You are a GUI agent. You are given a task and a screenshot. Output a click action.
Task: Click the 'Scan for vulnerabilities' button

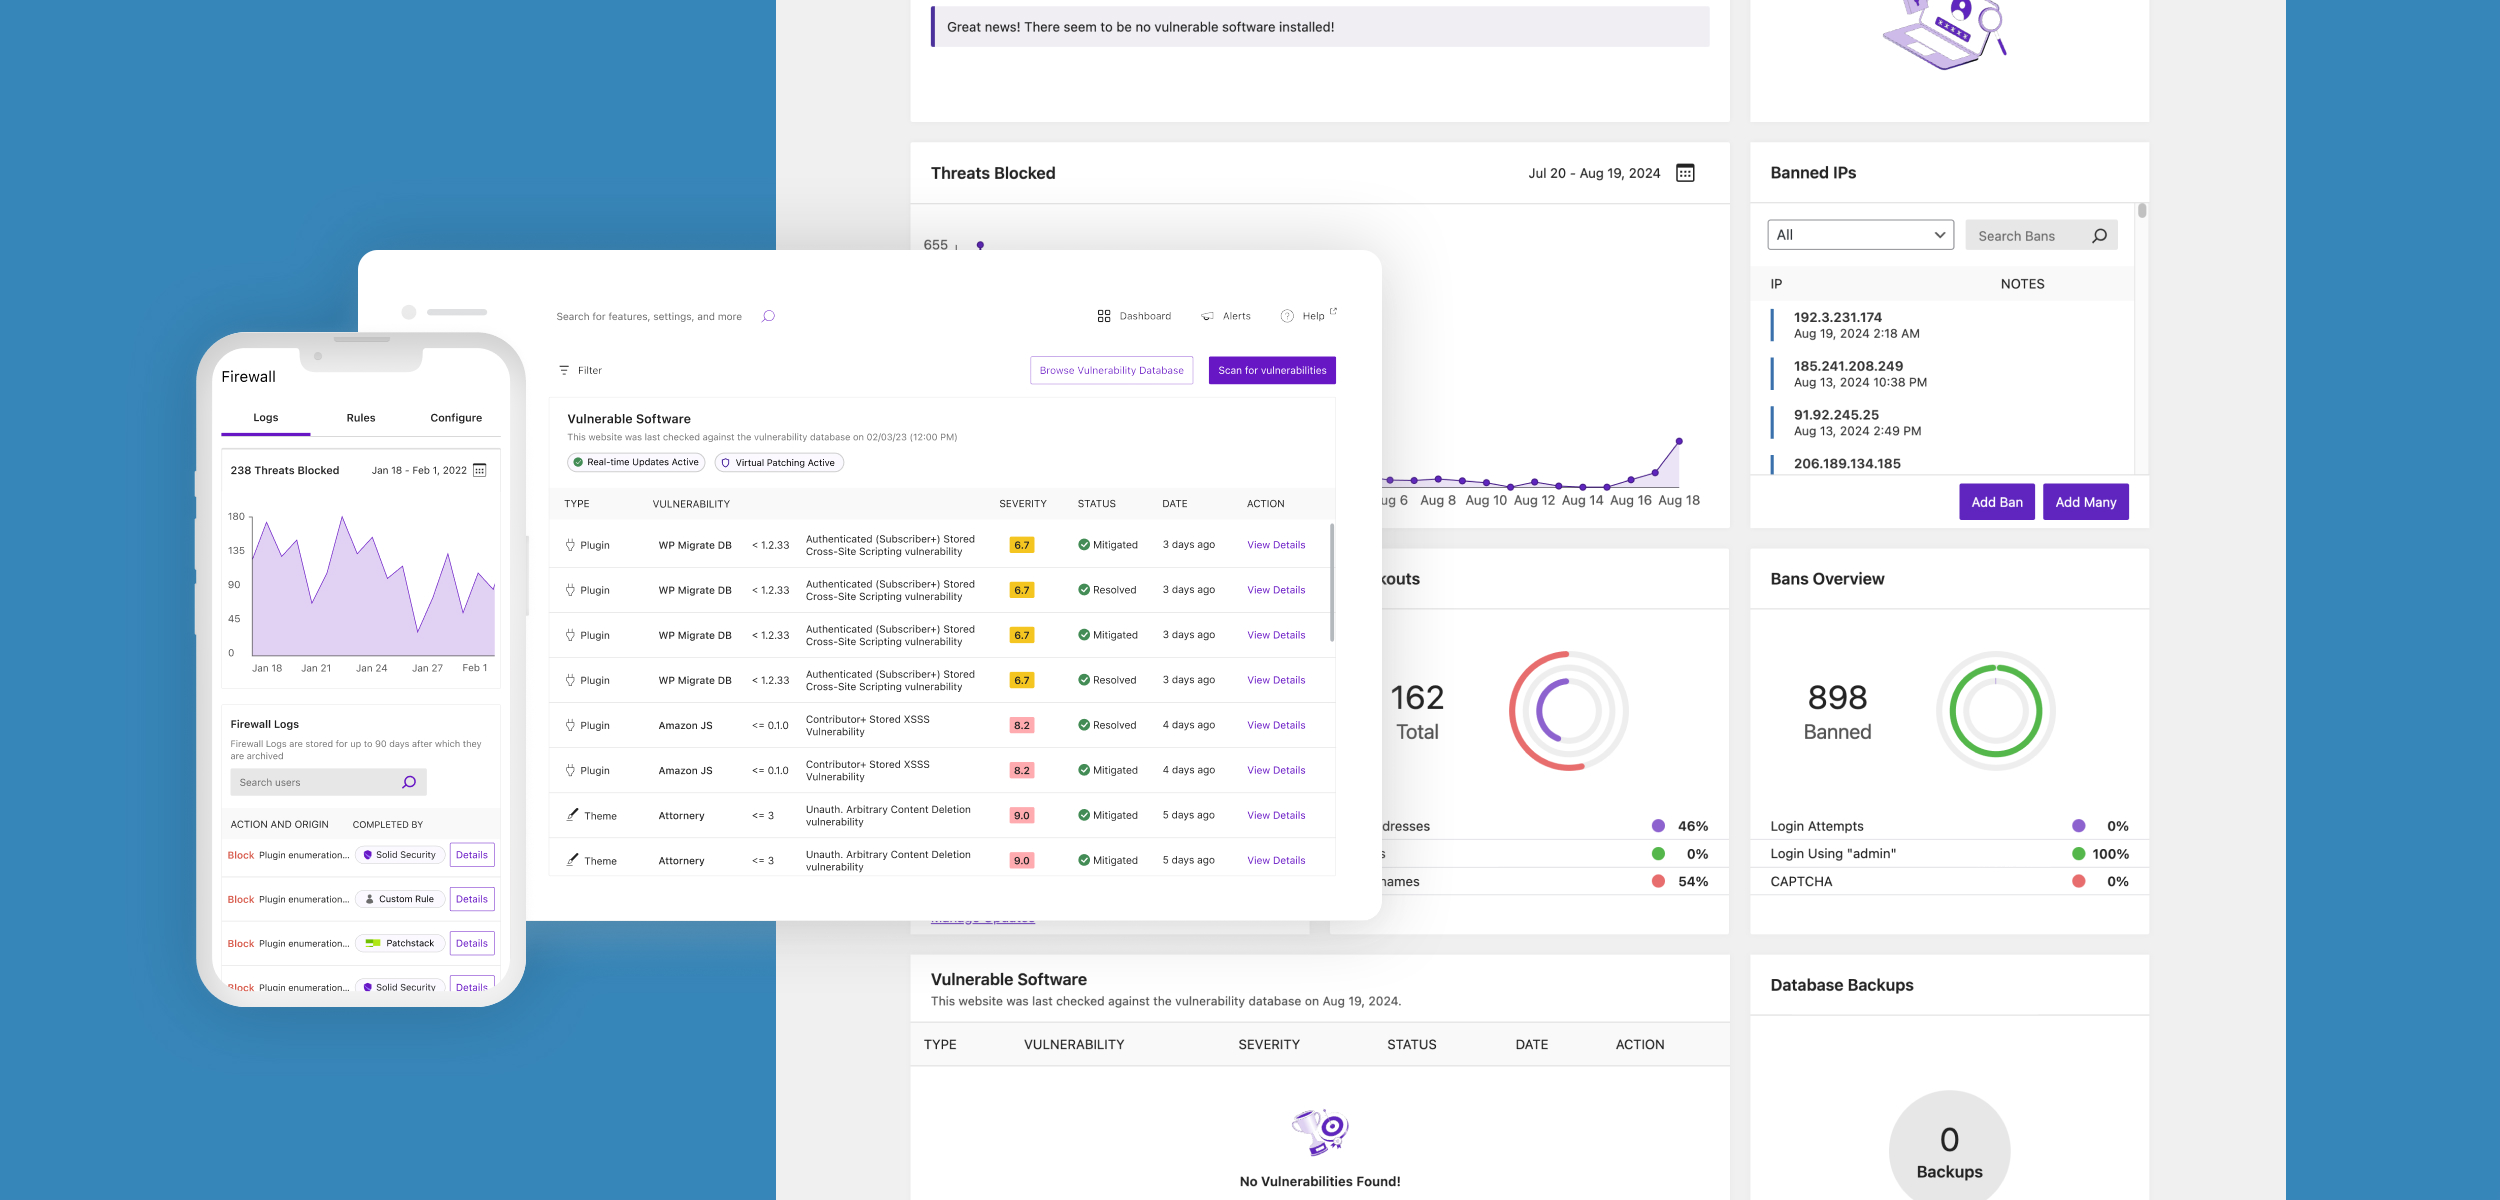pyautogui.click(x=1271, y=370)
